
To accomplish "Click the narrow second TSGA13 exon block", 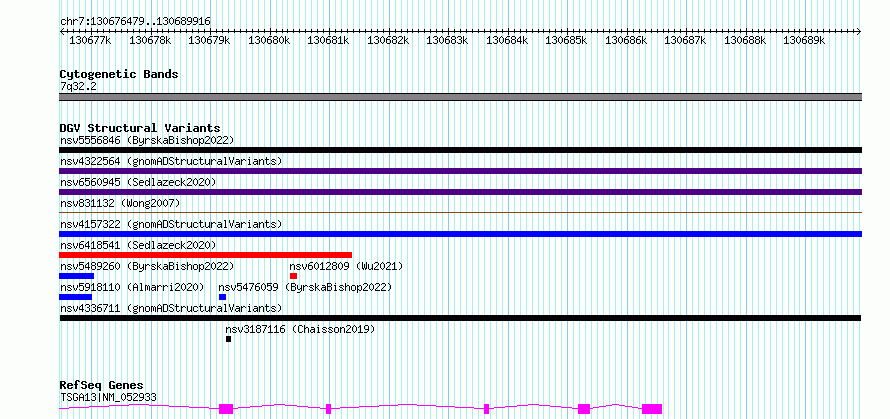I will coord(329,409).
